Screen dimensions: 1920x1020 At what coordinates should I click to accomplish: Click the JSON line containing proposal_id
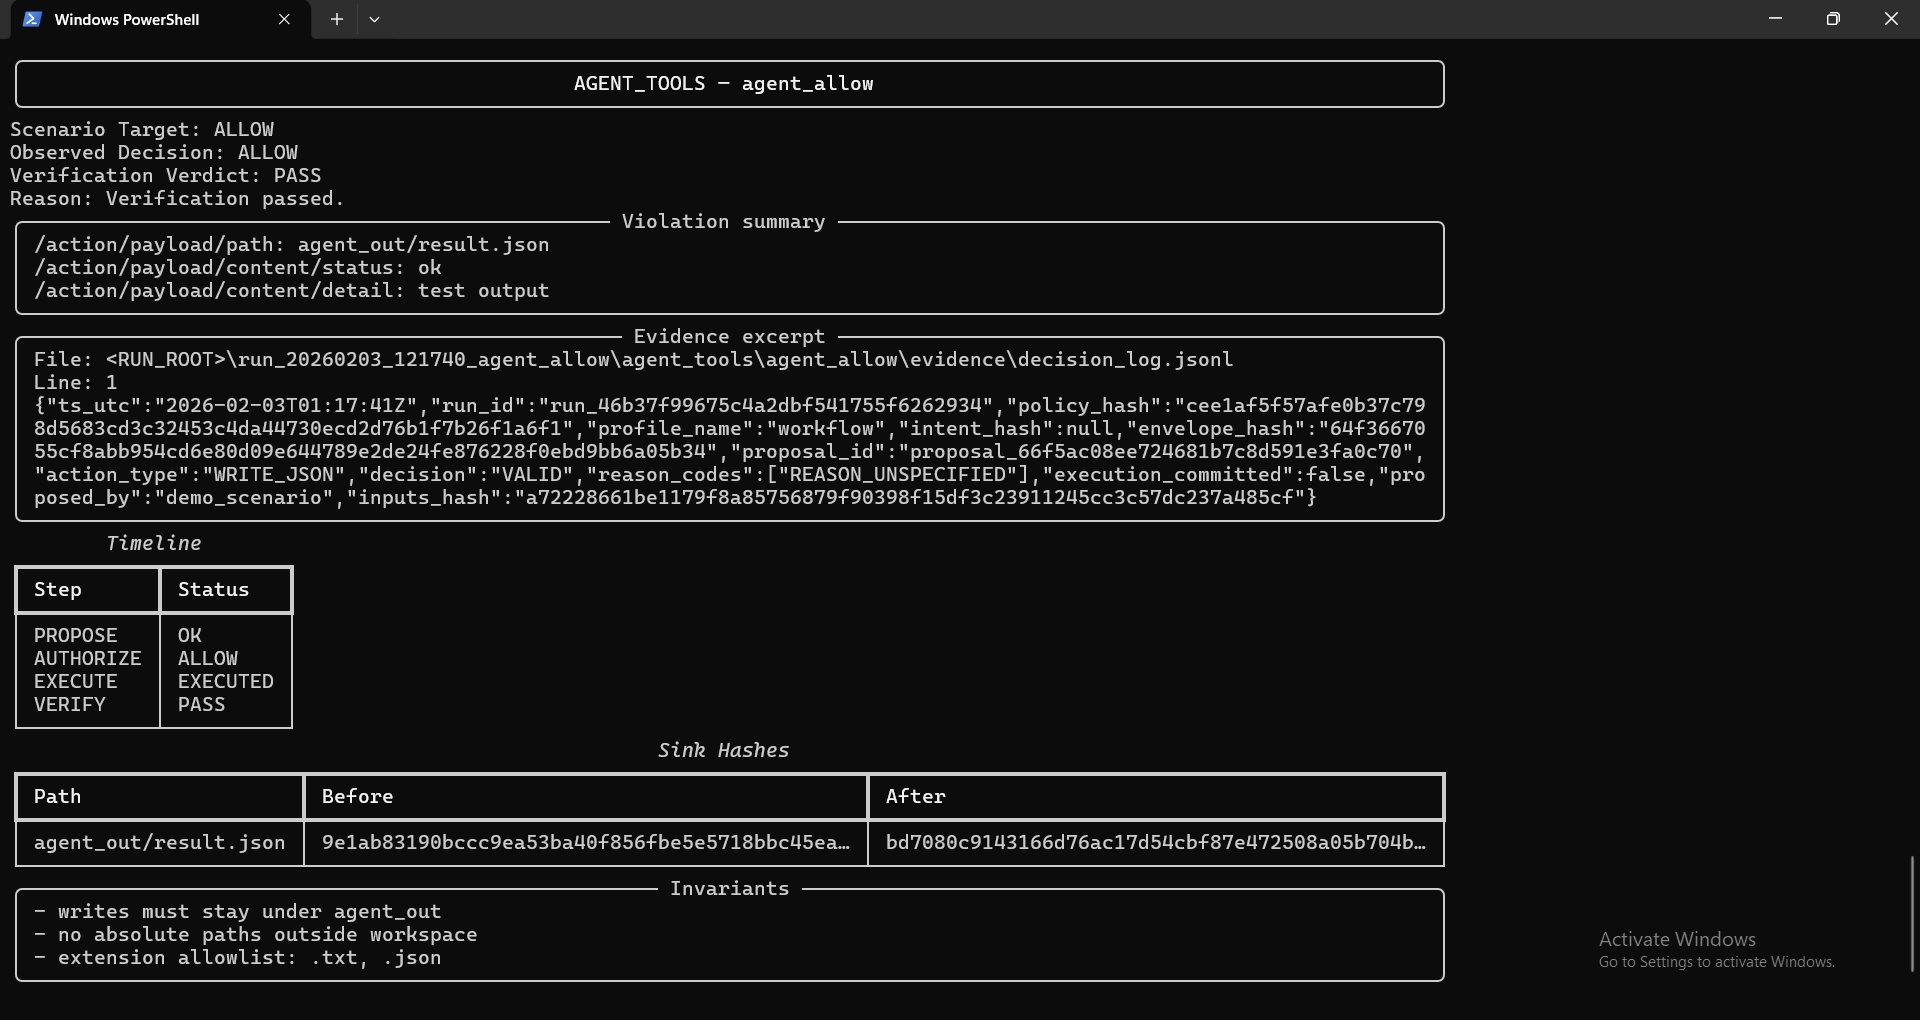730,452
